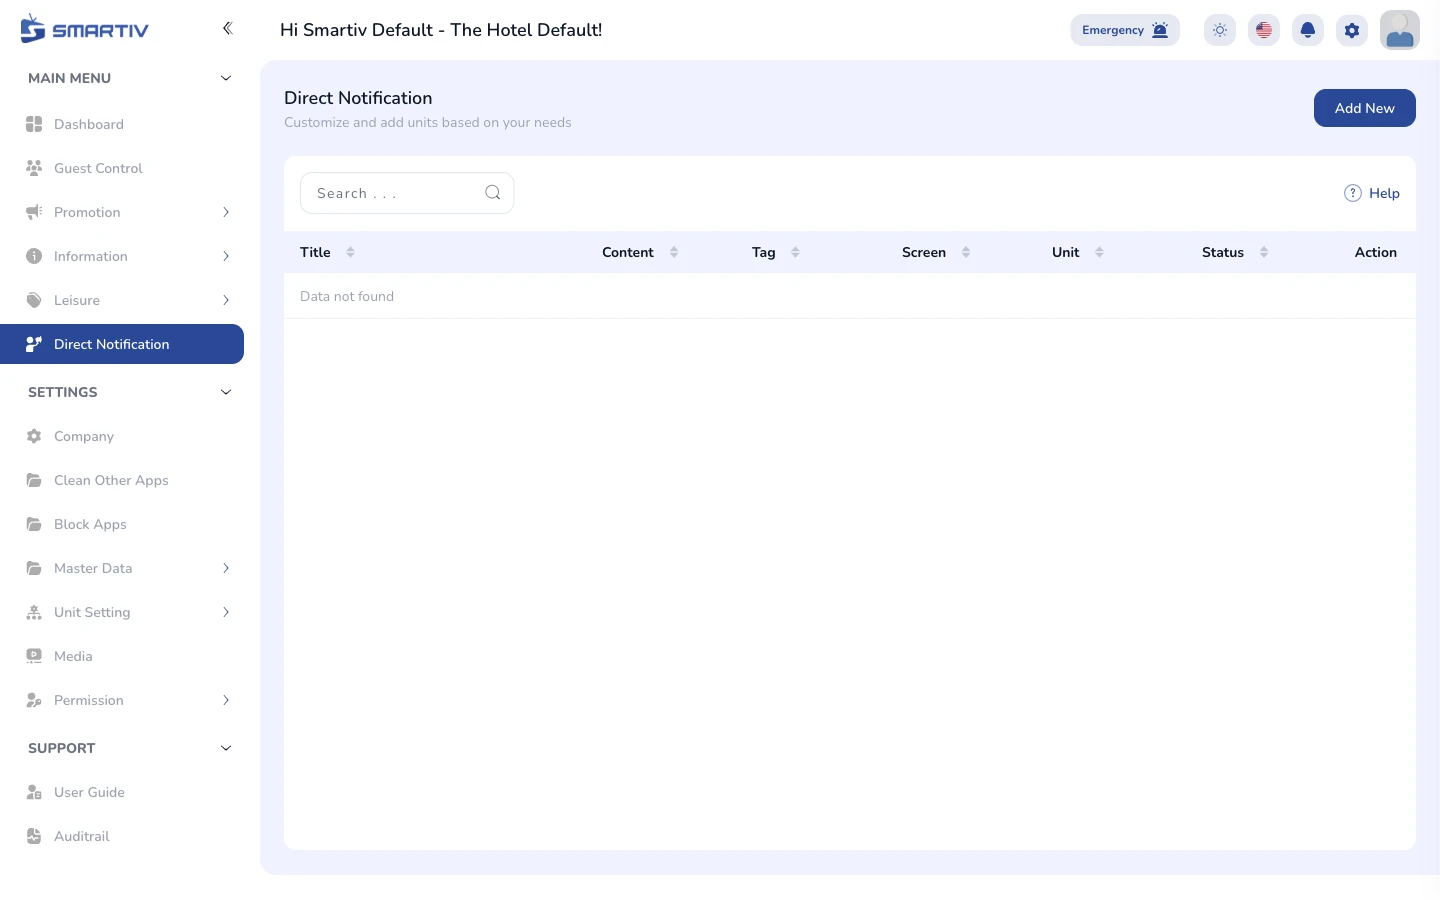The image size is (1440, 900).
Task: Click the Action column header
Action: click(x=1376, y=252)
